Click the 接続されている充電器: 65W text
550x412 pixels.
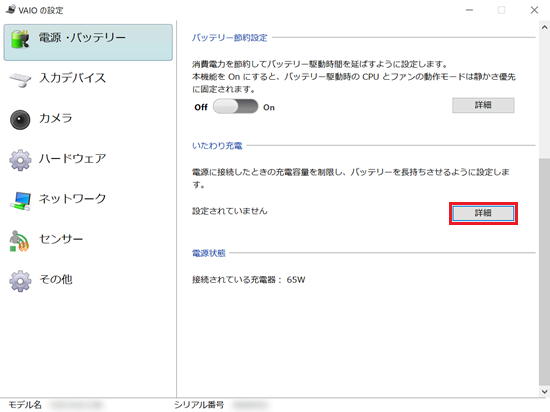point(249,280)
